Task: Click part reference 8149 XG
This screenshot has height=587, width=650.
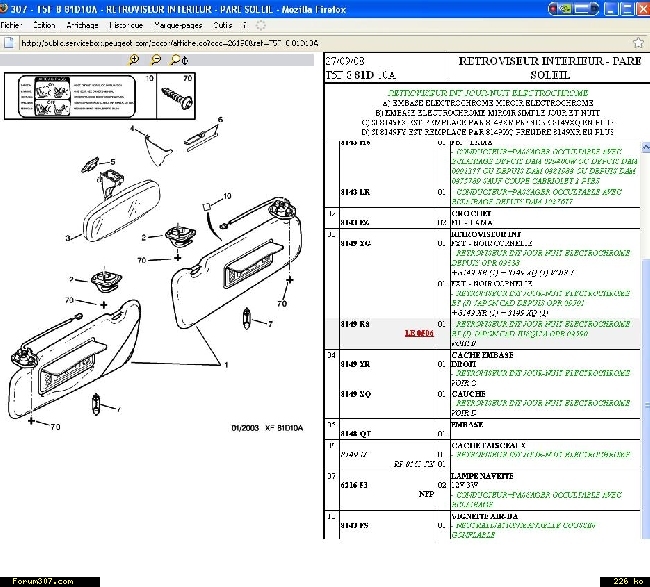Action: pyautogui.click(x=355, y=243)
